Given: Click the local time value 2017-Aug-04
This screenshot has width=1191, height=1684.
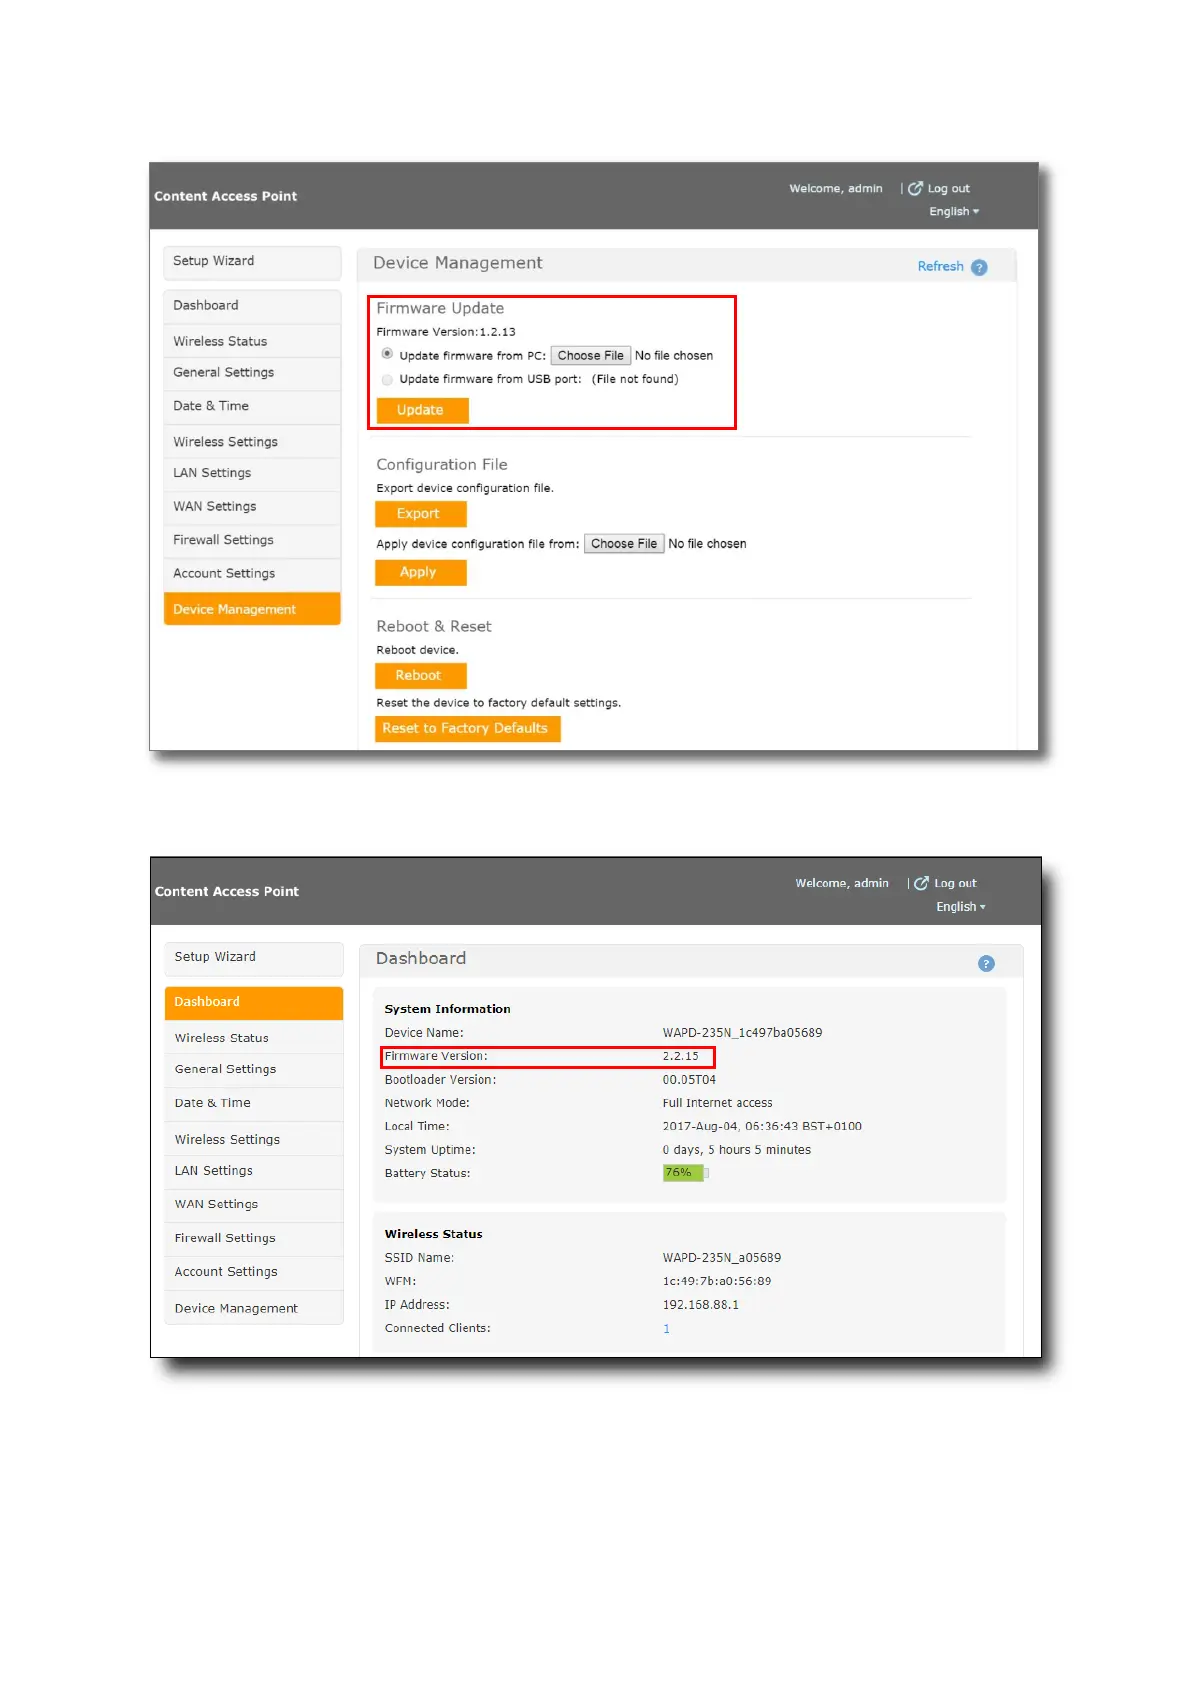Looking at the screenshot, I should coord(762,1126).
